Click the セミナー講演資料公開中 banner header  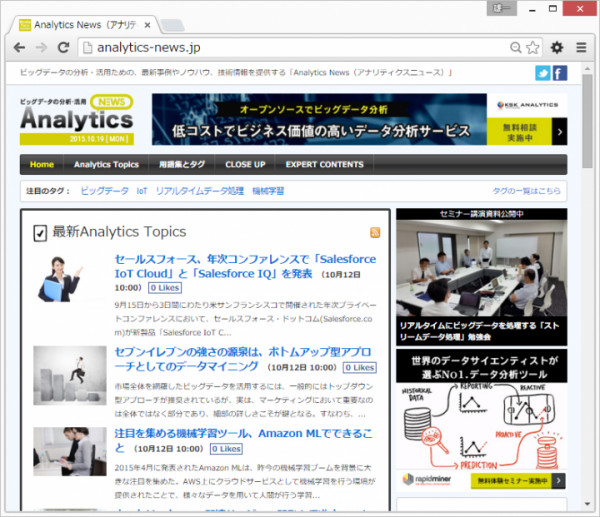481,214
